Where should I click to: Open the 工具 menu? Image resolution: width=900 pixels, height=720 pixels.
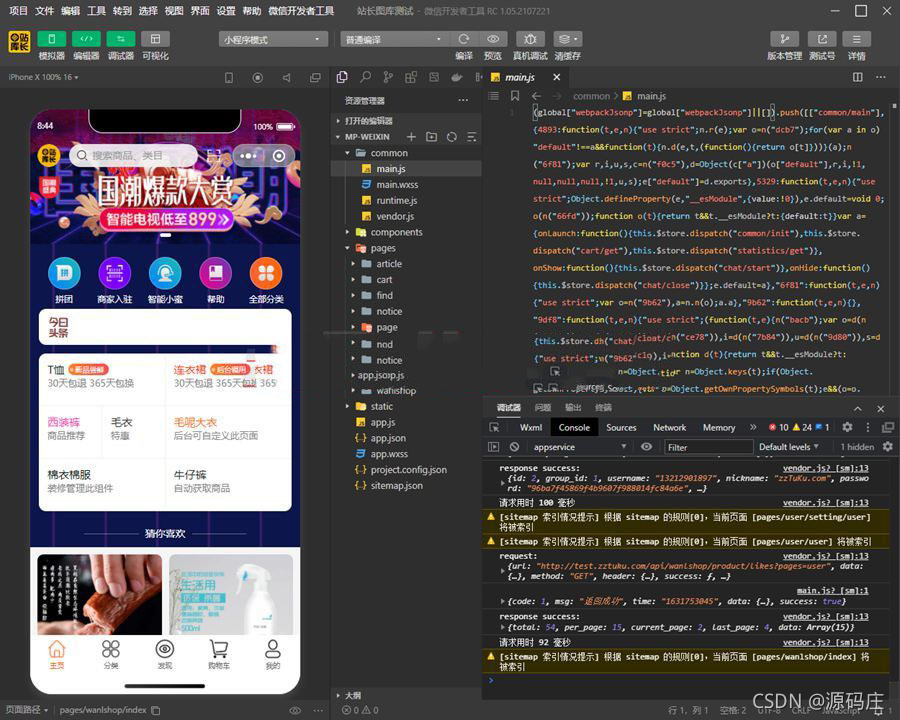tap(96, 10)
